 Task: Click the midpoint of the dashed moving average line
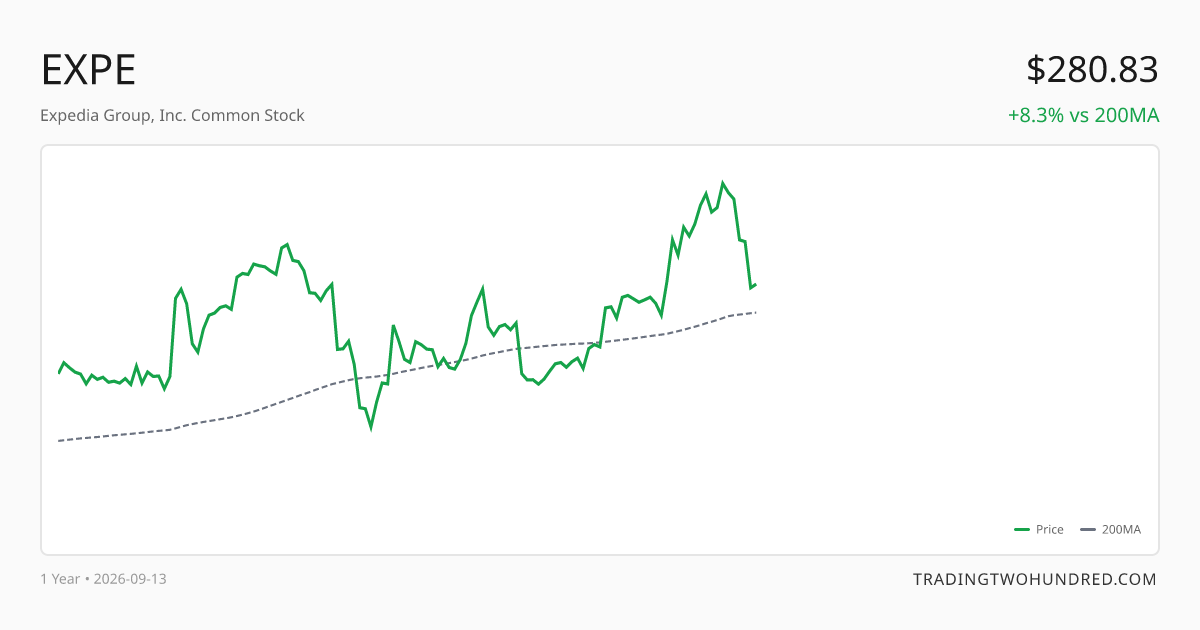click(407, 372)
